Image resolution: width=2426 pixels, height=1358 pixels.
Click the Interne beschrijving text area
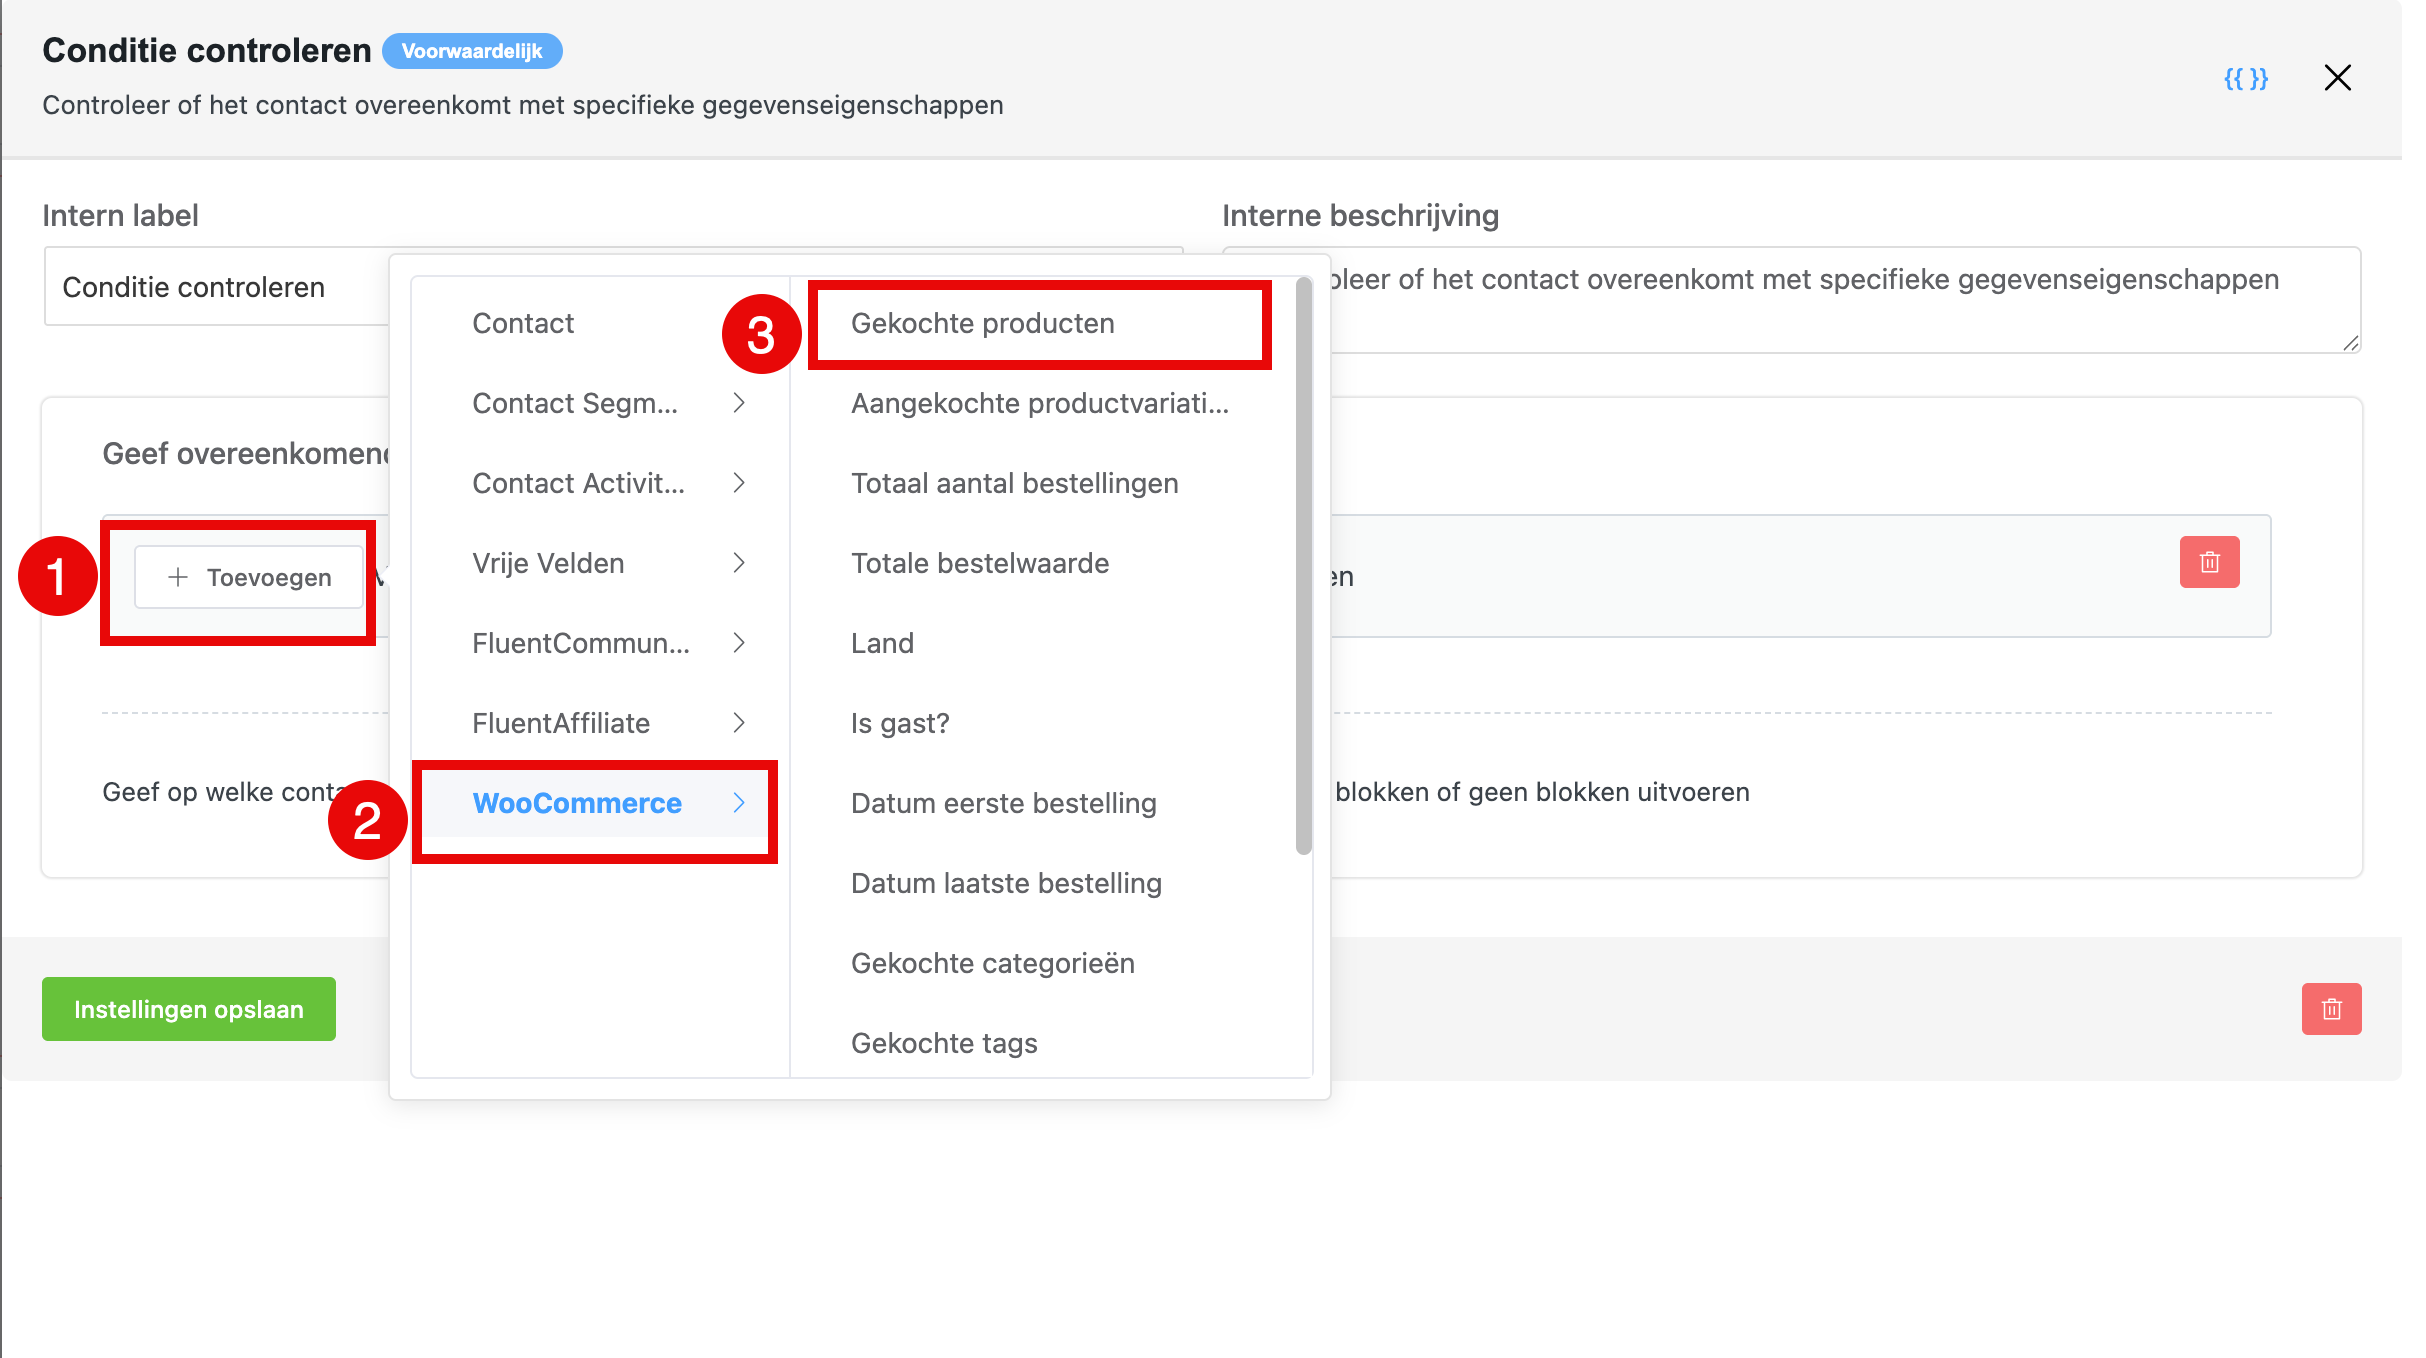pos(1846,300)
